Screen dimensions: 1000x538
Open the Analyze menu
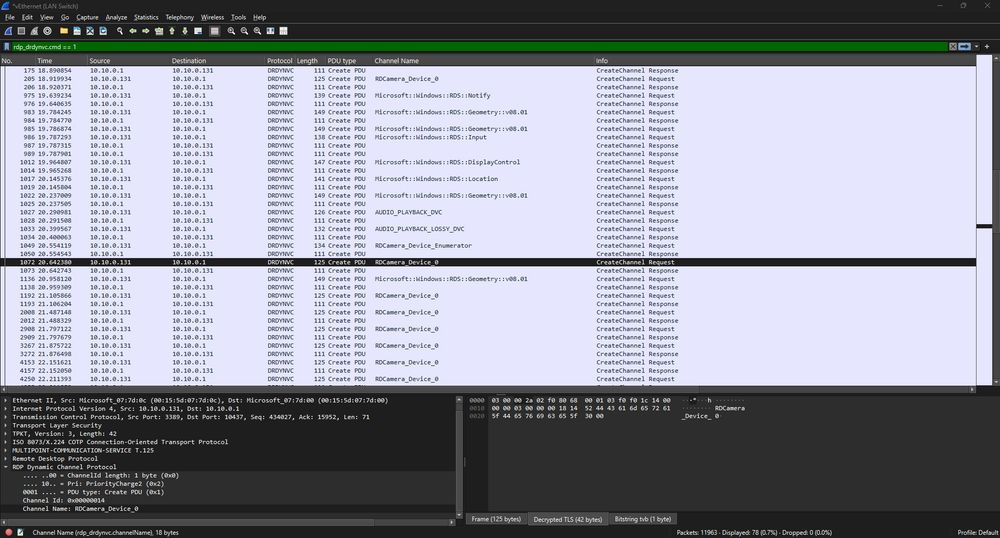click(x=116, y=17)
